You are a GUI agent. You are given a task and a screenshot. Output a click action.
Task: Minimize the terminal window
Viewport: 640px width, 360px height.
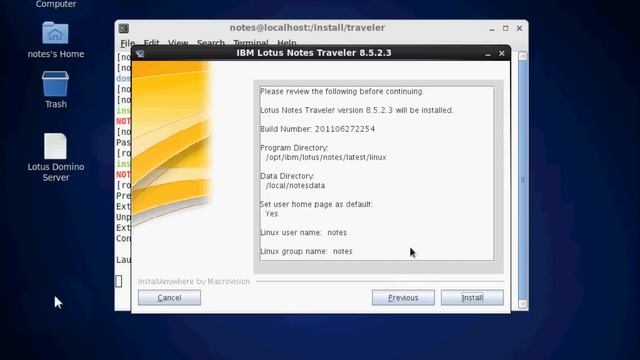click(492, 28)
